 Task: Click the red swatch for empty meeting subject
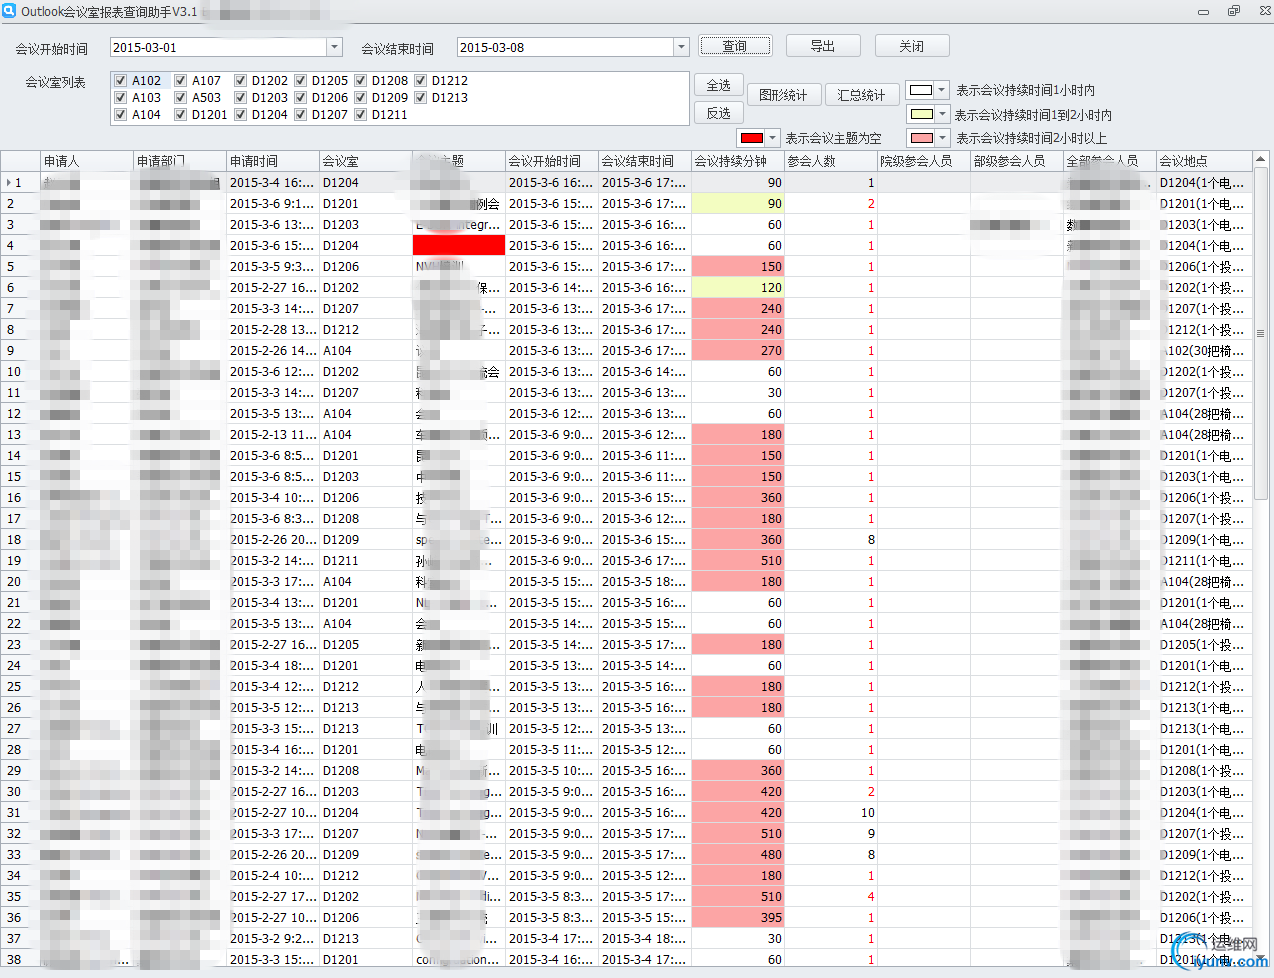[x=752, y=138]
